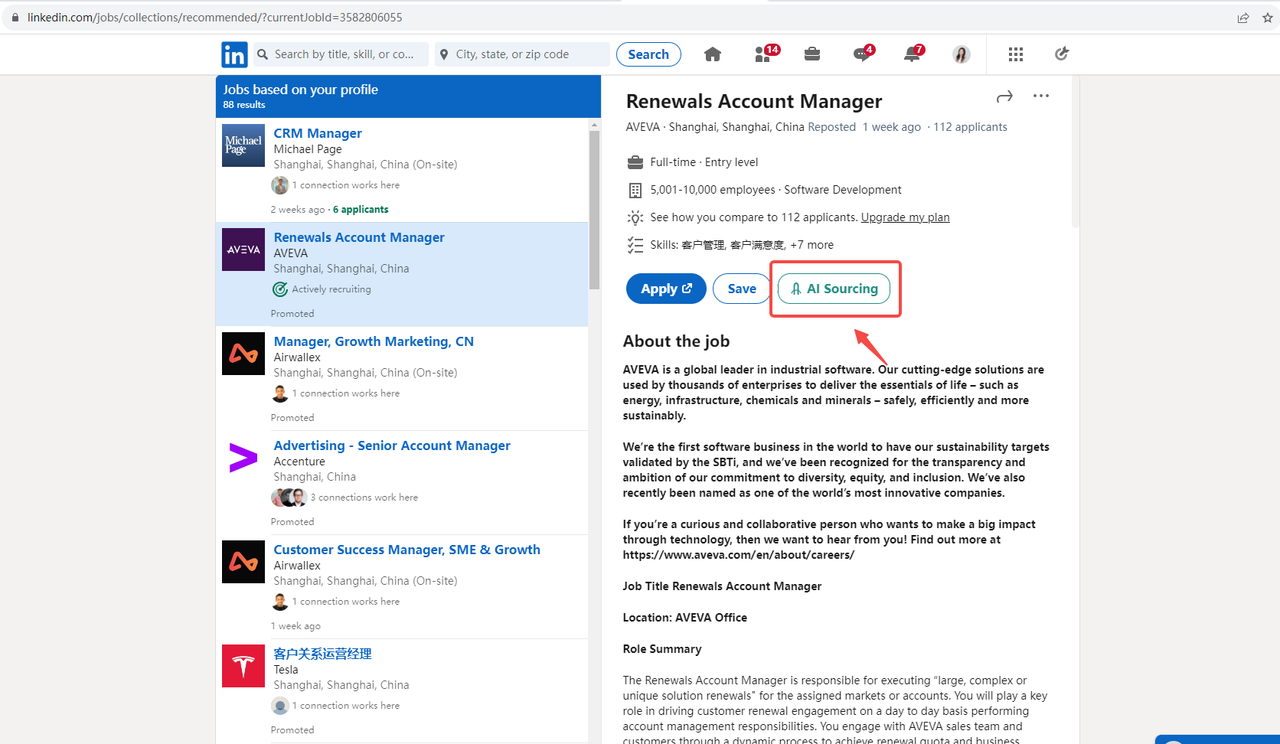Click the LinkedIn logo icon
This screenshot has width=1280, height=744.
click(x=234, y=54)
